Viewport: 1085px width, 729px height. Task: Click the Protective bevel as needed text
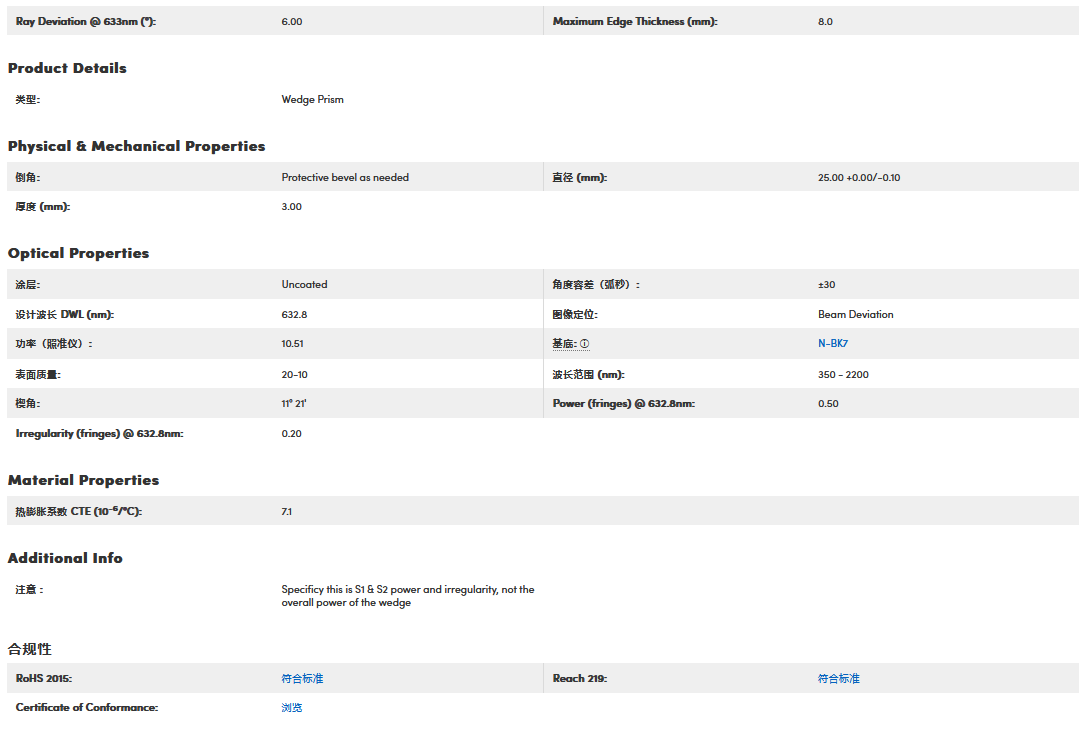345,178
